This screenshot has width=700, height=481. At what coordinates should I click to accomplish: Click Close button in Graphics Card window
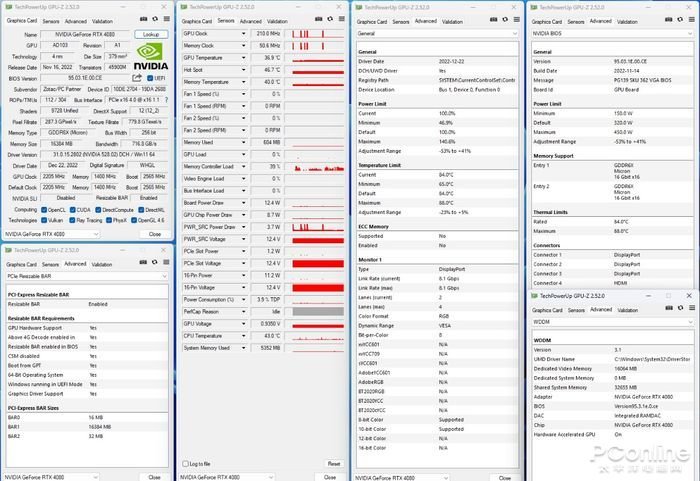(x=155, y=234)
